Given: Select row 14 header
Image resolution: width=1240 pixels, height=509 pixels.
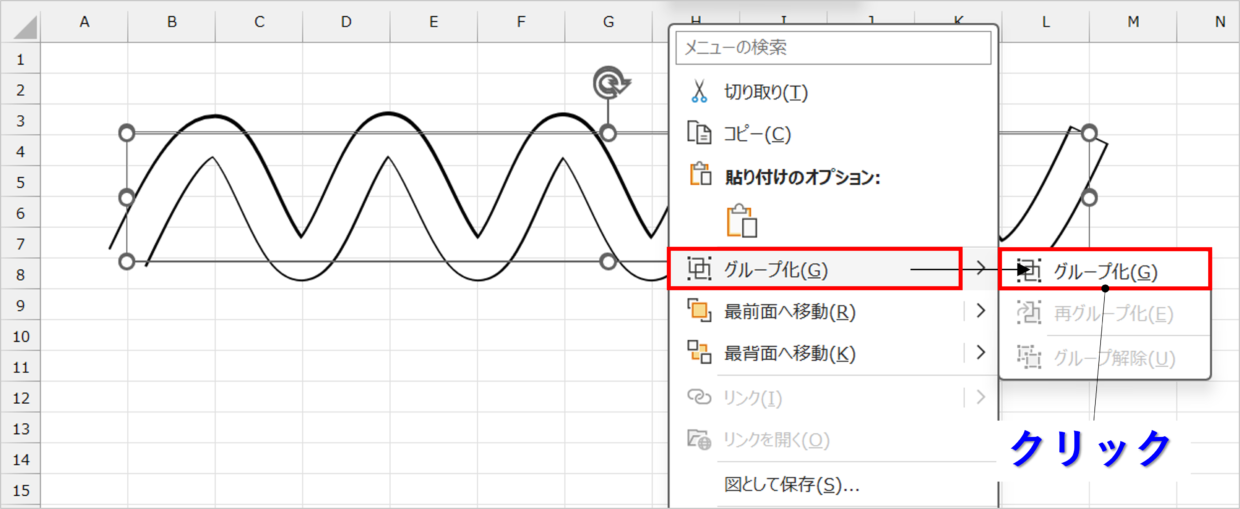Looking at the screenshot, I should pos(21,459).
